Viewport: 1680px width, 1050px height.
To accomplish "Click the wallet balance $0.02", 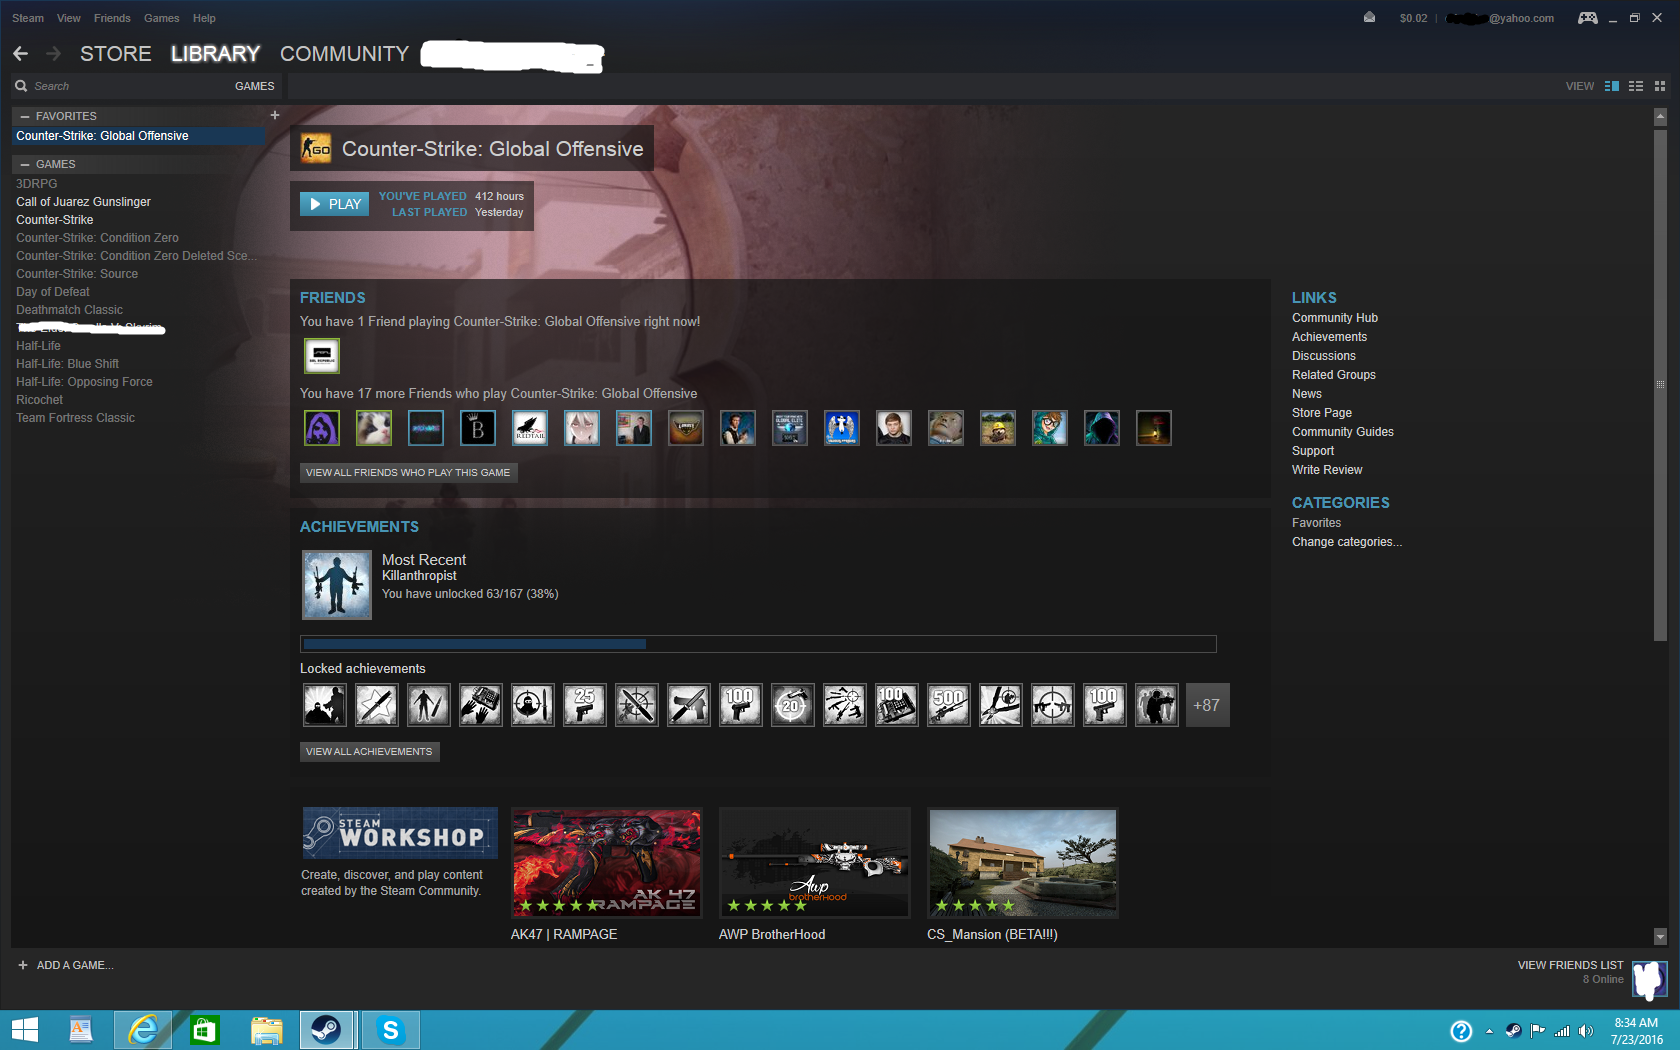I will pyautogui.click(x=1414, y=18).
